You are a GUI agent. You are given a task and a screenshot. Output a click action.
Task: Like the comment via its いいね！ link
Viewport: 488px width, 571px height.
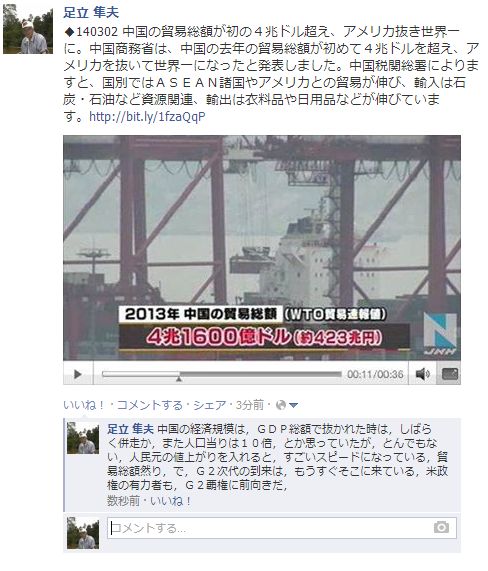[170, 501]
